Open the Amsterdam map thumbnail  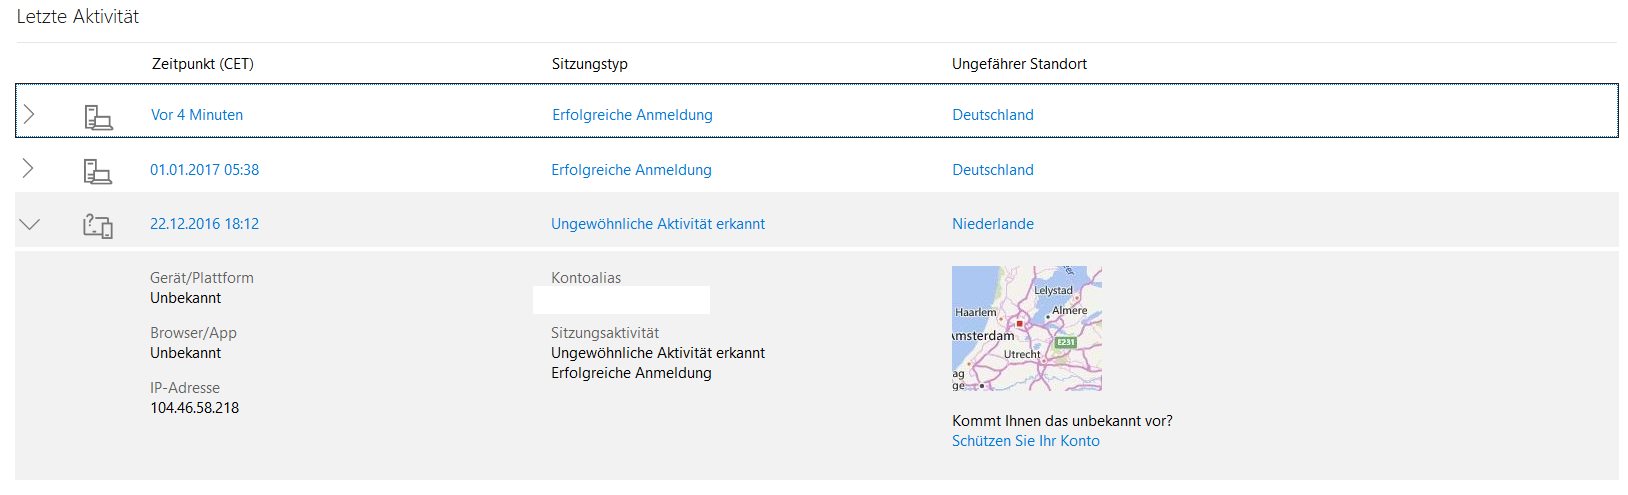1026,328
